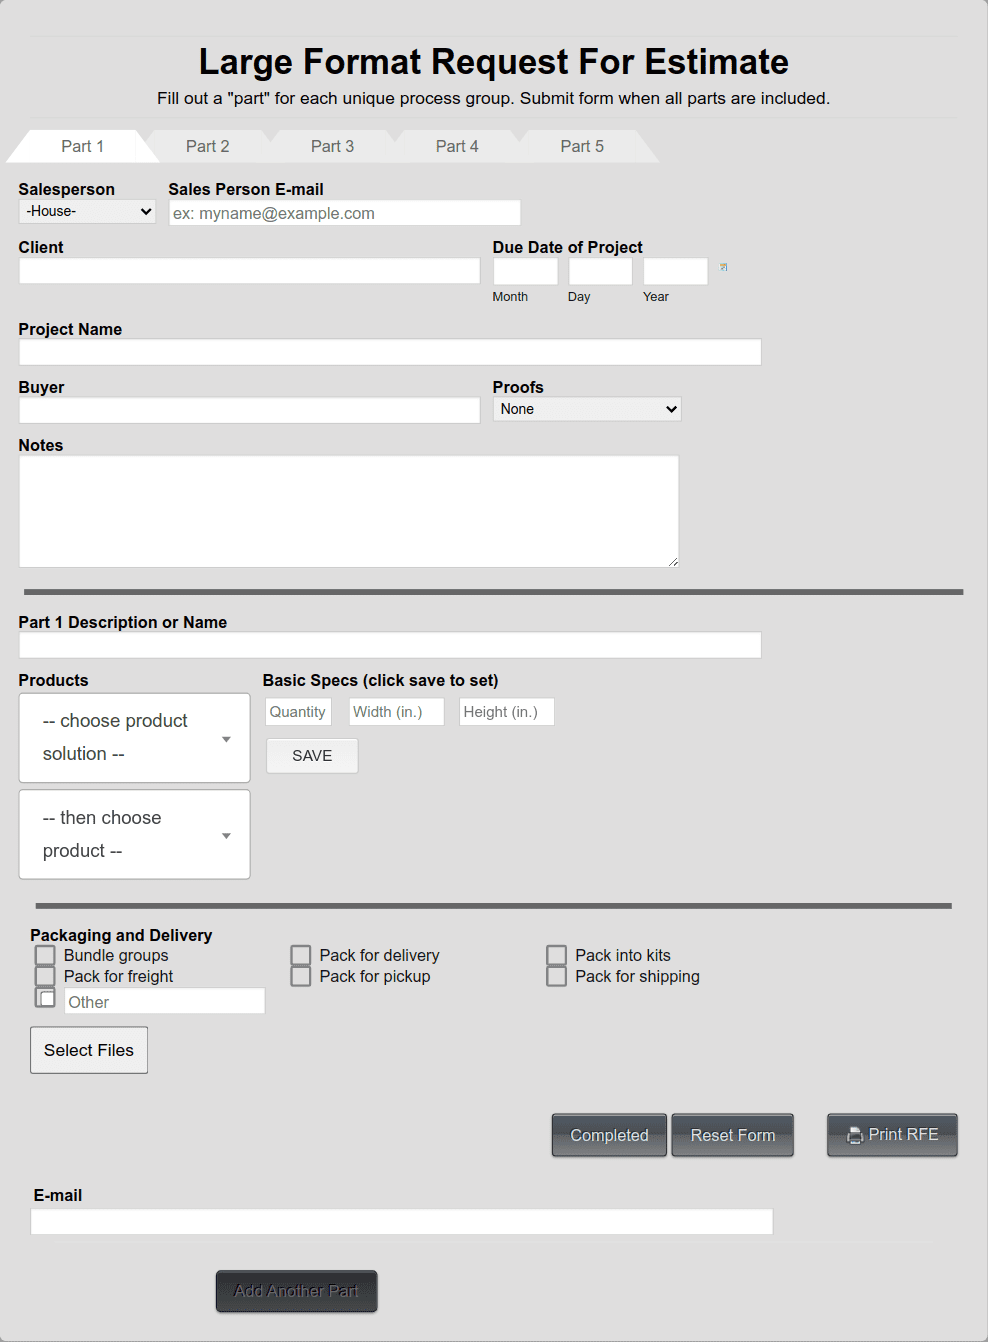Open the Proofs dropdown
Screen dimensions: 988x1342
[x=587, y=409]
